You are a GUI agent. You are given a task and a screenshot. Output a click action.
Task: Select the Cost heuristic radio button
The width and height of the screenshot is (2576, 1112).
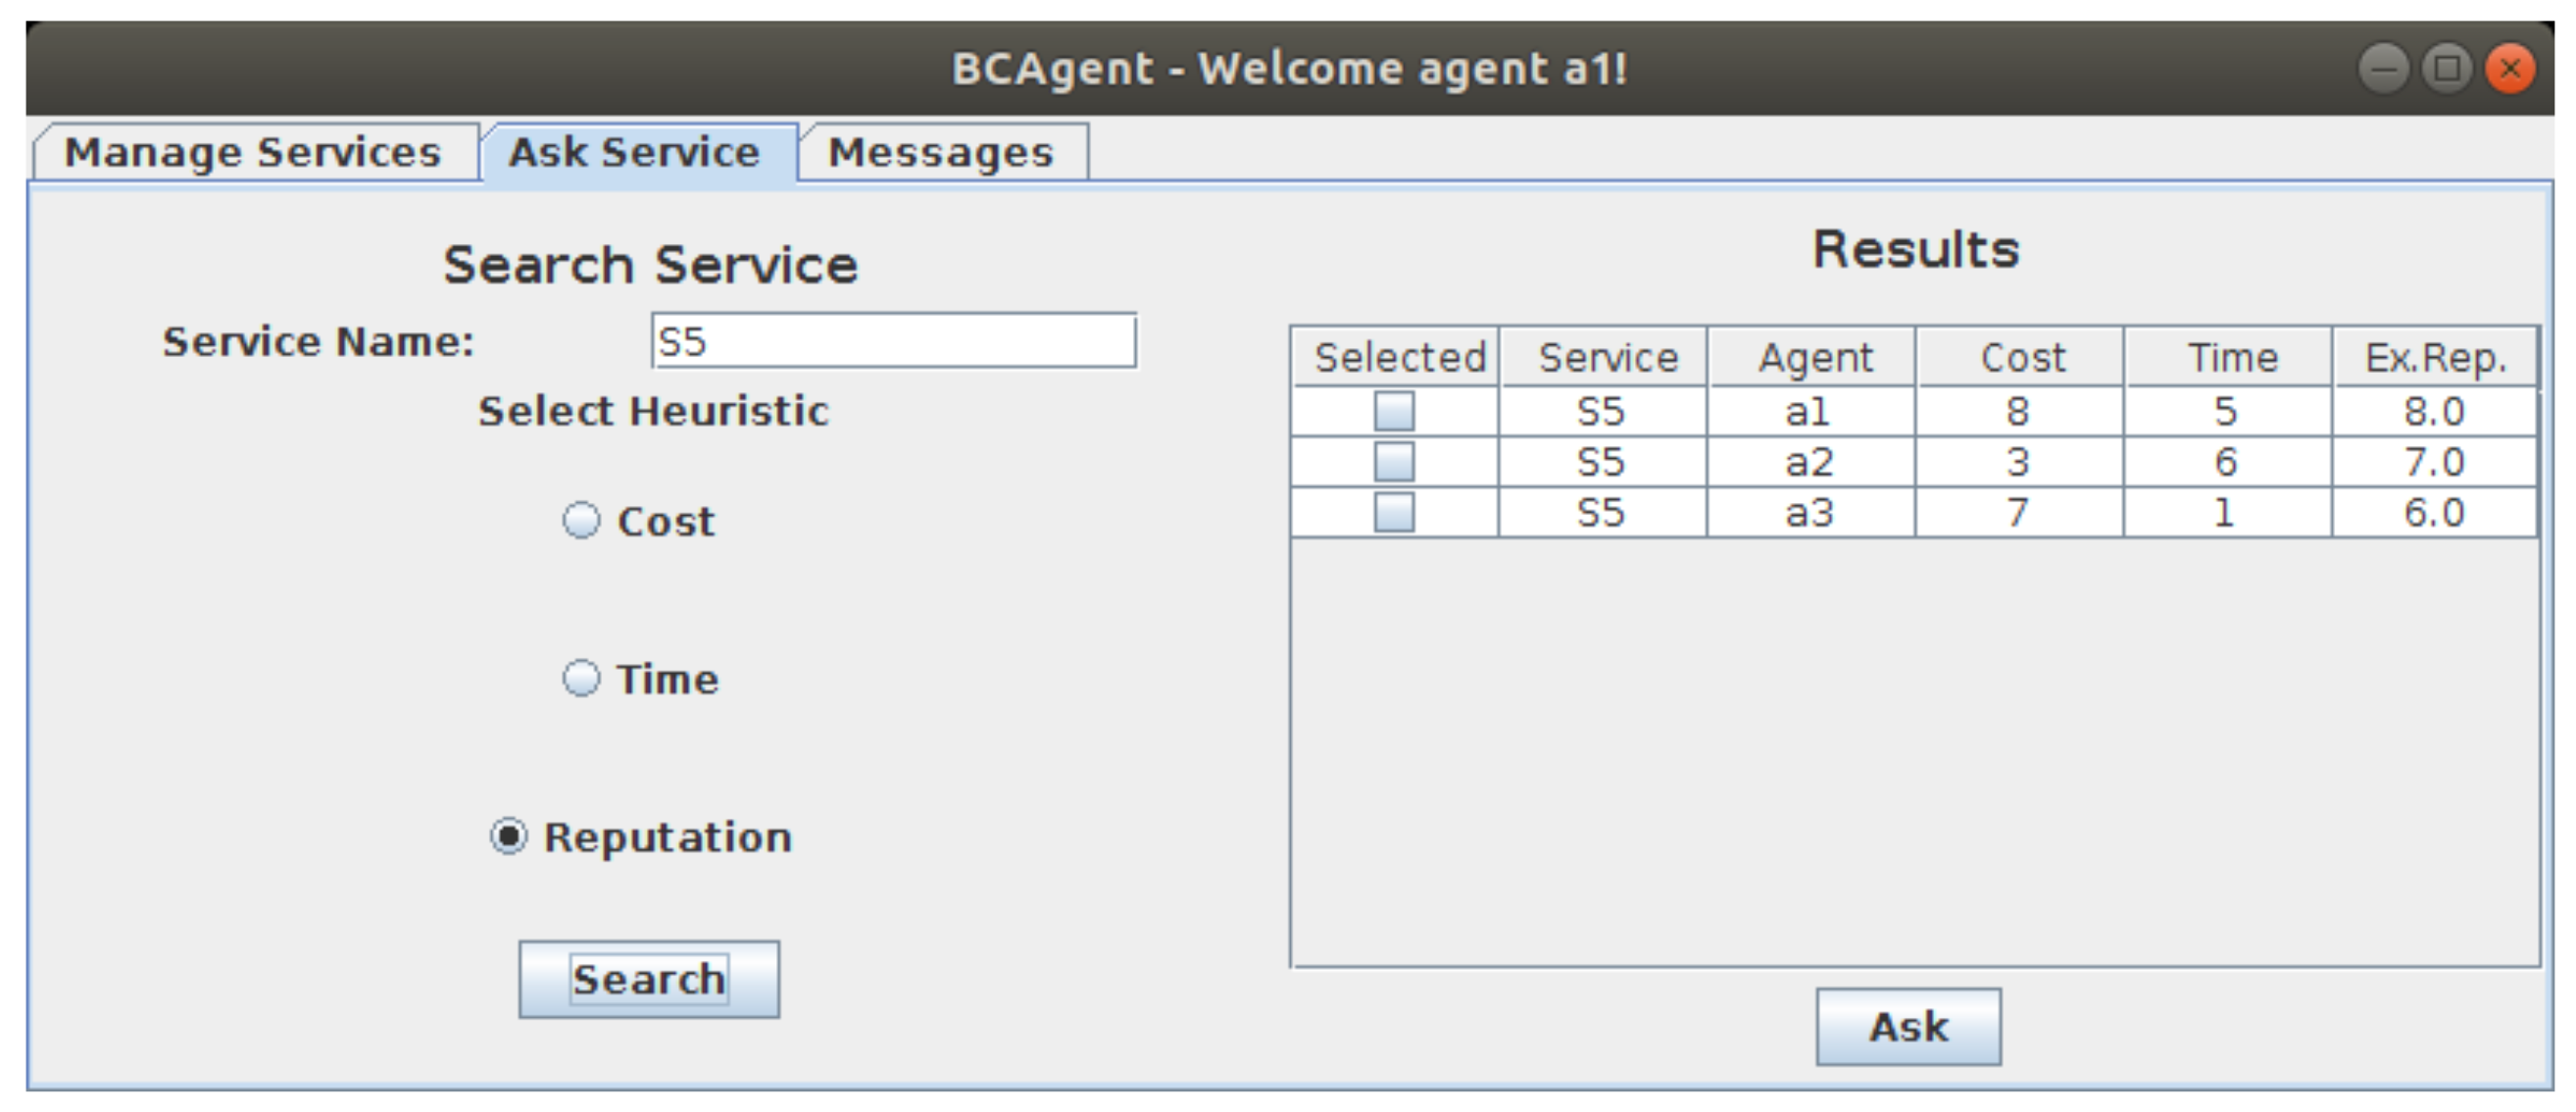[581, 521]
